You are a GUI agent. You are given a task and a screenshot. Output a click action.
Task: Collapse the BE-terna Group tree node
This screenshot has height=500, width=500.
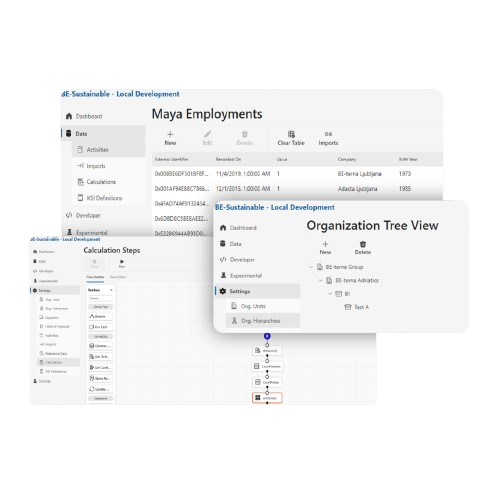tap(311, 267)
